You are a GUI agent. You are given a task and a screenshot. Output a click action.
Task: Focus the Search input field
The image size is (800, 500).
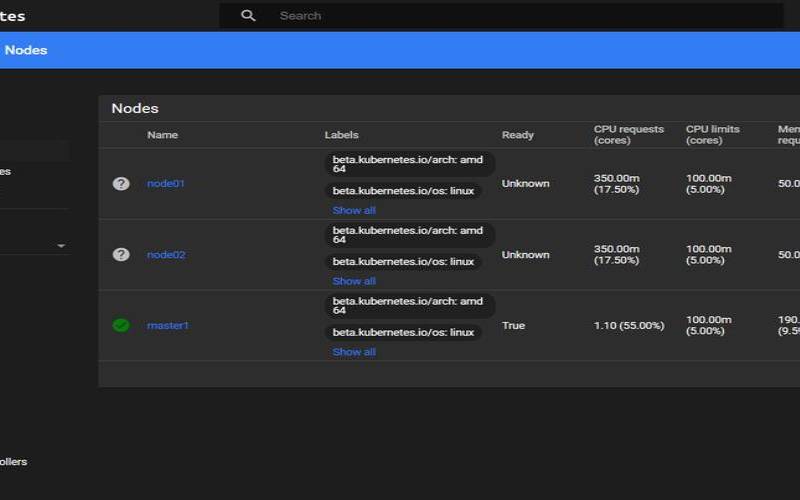(x=500, y=16)
